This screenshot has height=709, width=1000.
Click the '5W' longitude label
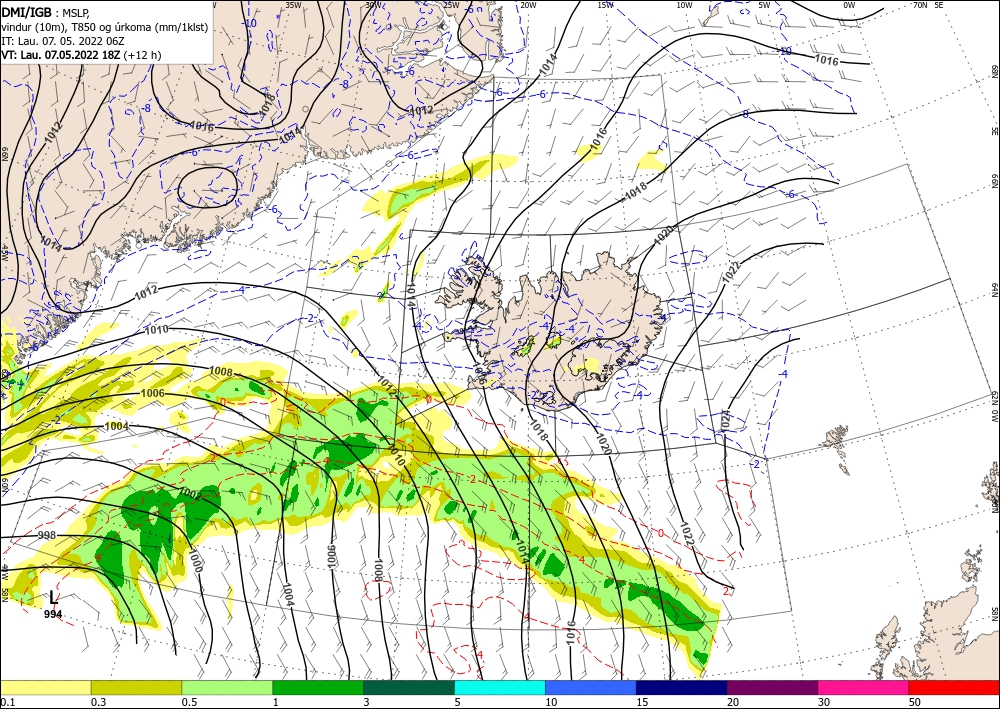coord(765,5)
